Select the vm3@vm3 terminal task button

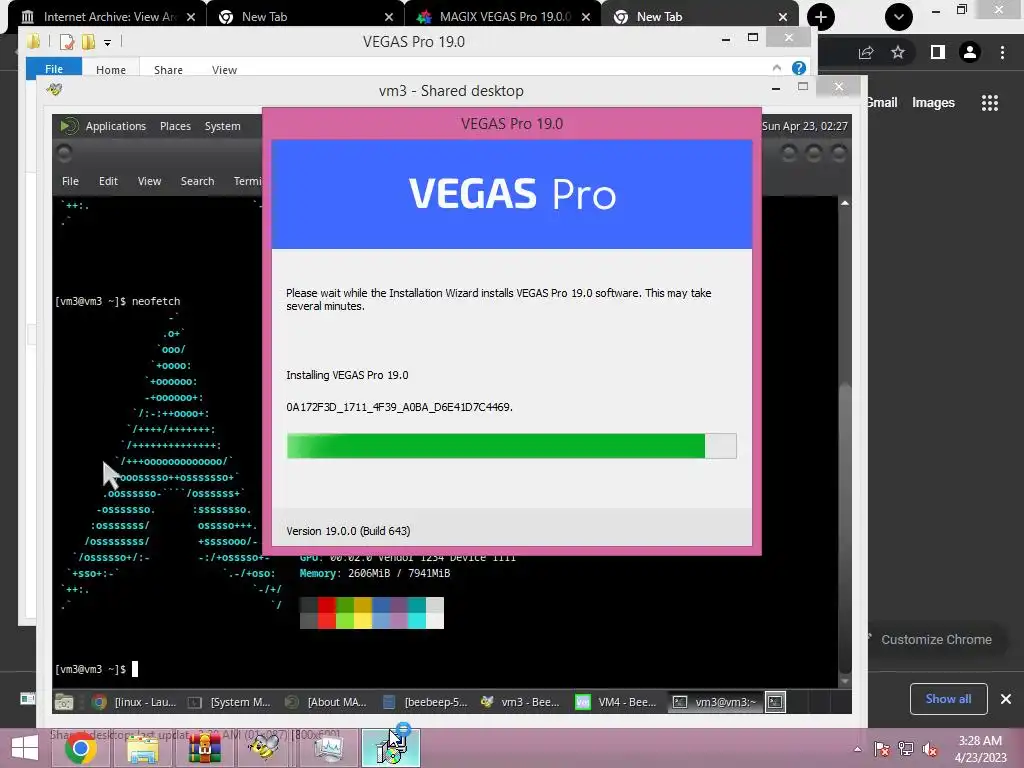point(716,702)
